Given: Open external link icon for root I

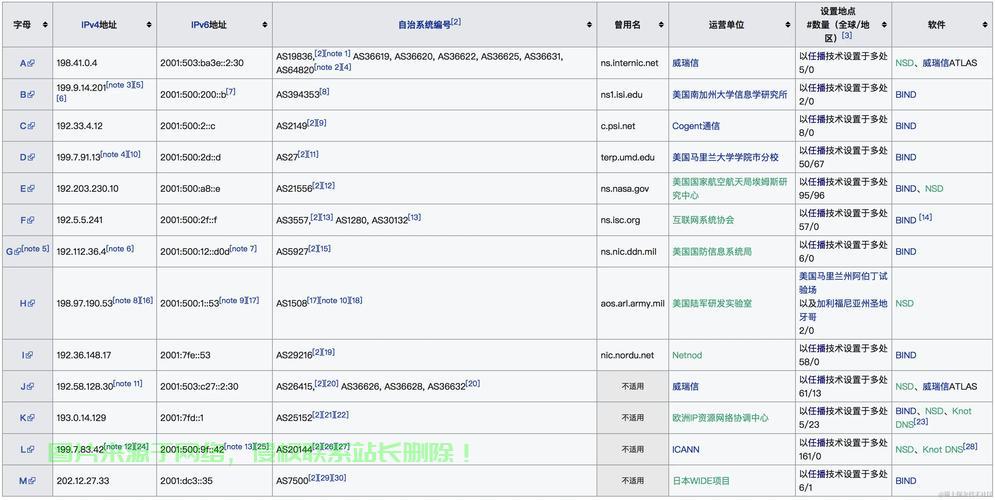Looking at the screenshot, I should click(x=29, y=355).
